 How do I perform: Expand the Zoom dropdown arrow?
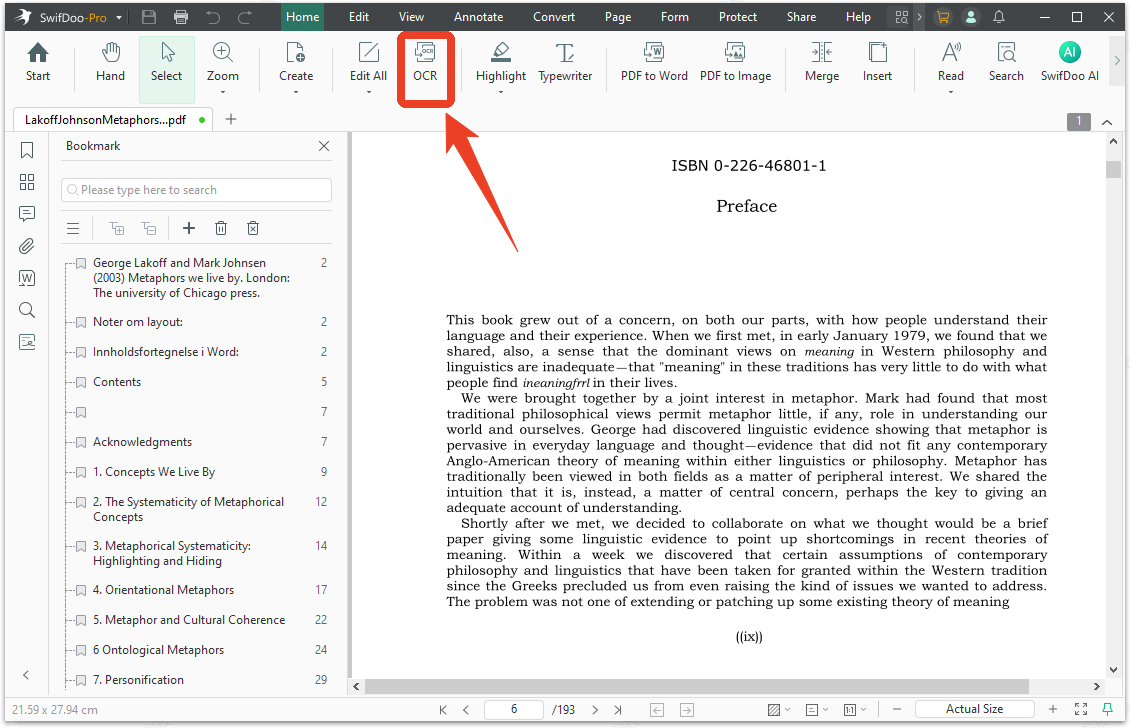click(223, 92)
